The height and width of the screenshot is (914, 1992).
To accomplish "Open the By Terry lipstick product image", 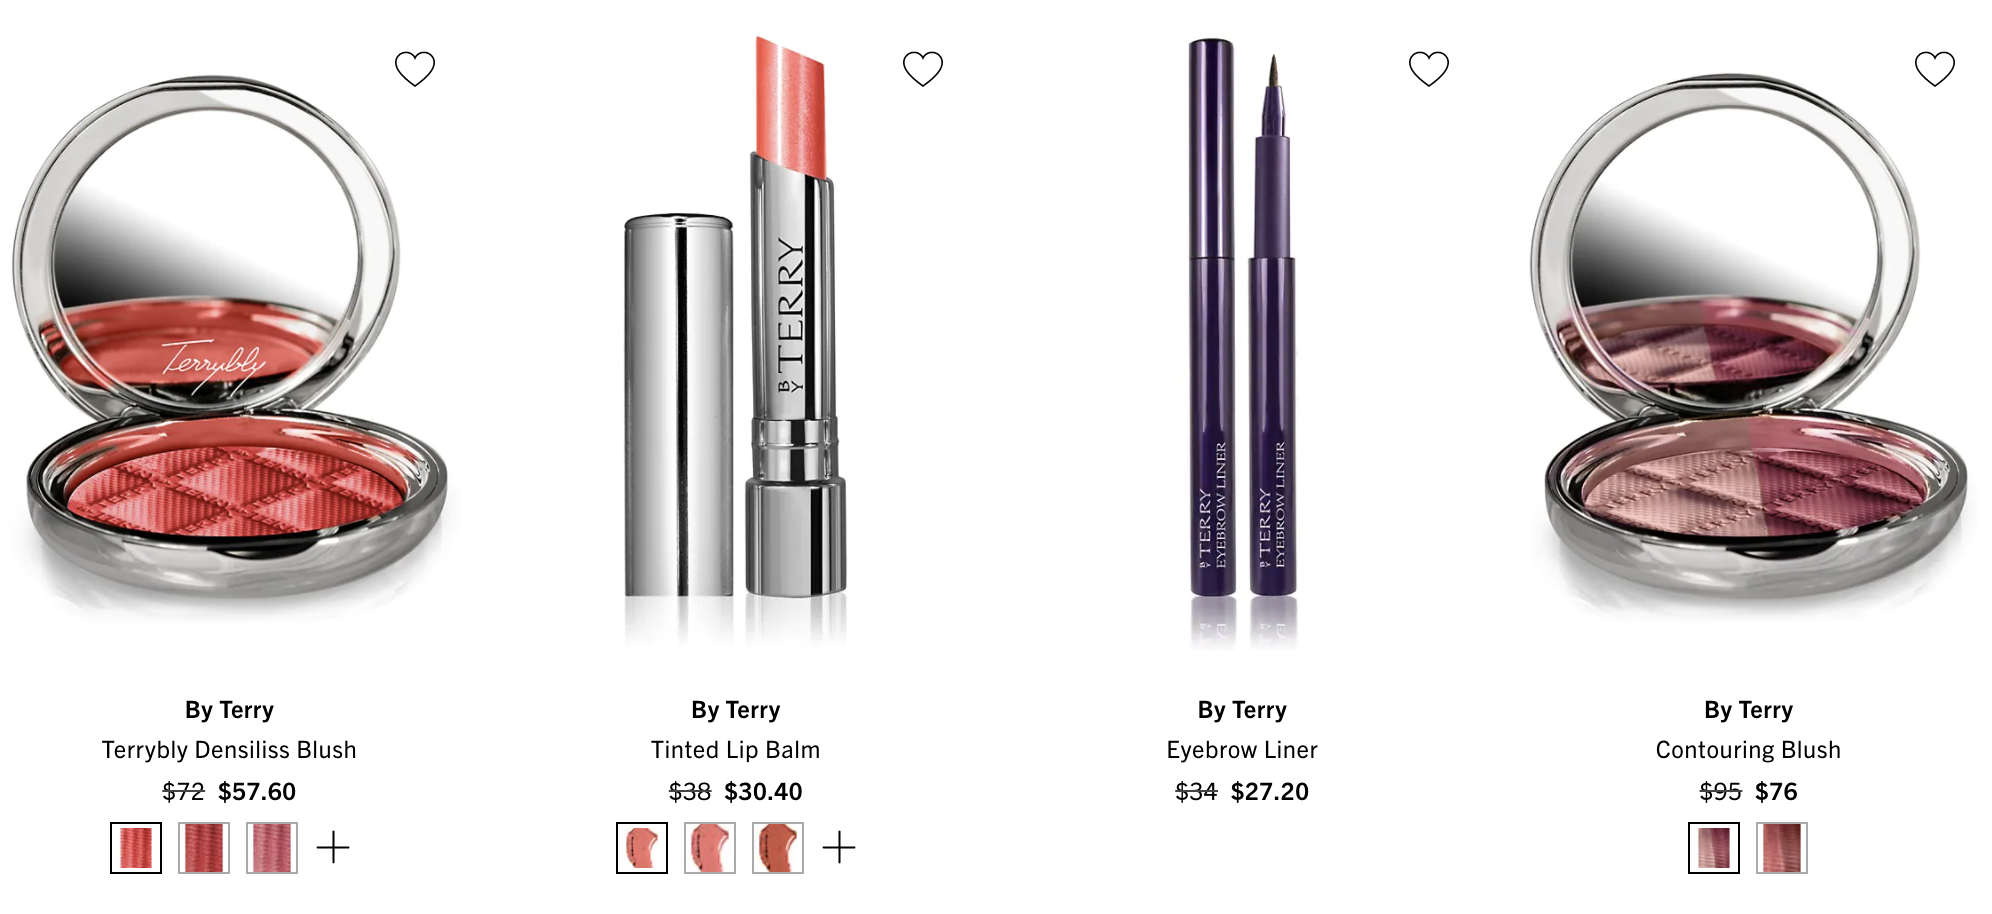I will [736, 340].
